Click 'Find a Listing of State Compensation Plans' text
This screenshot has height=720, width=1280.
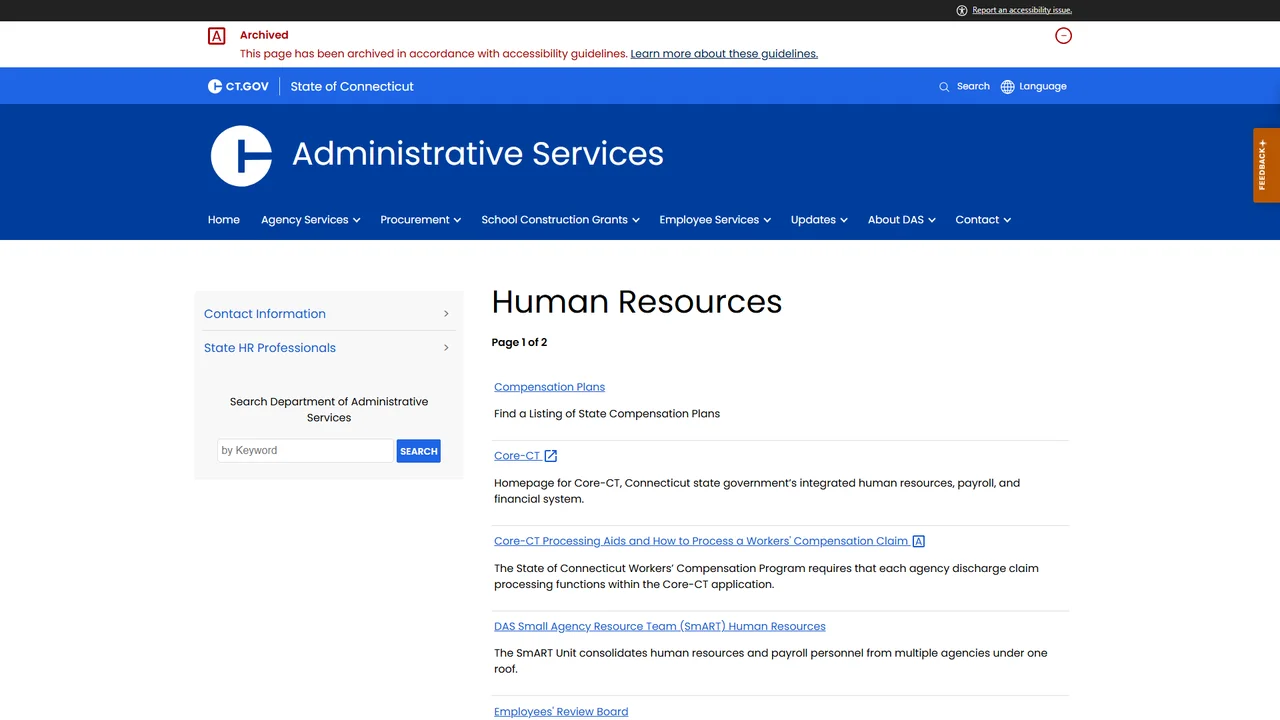tap(607, 414)
